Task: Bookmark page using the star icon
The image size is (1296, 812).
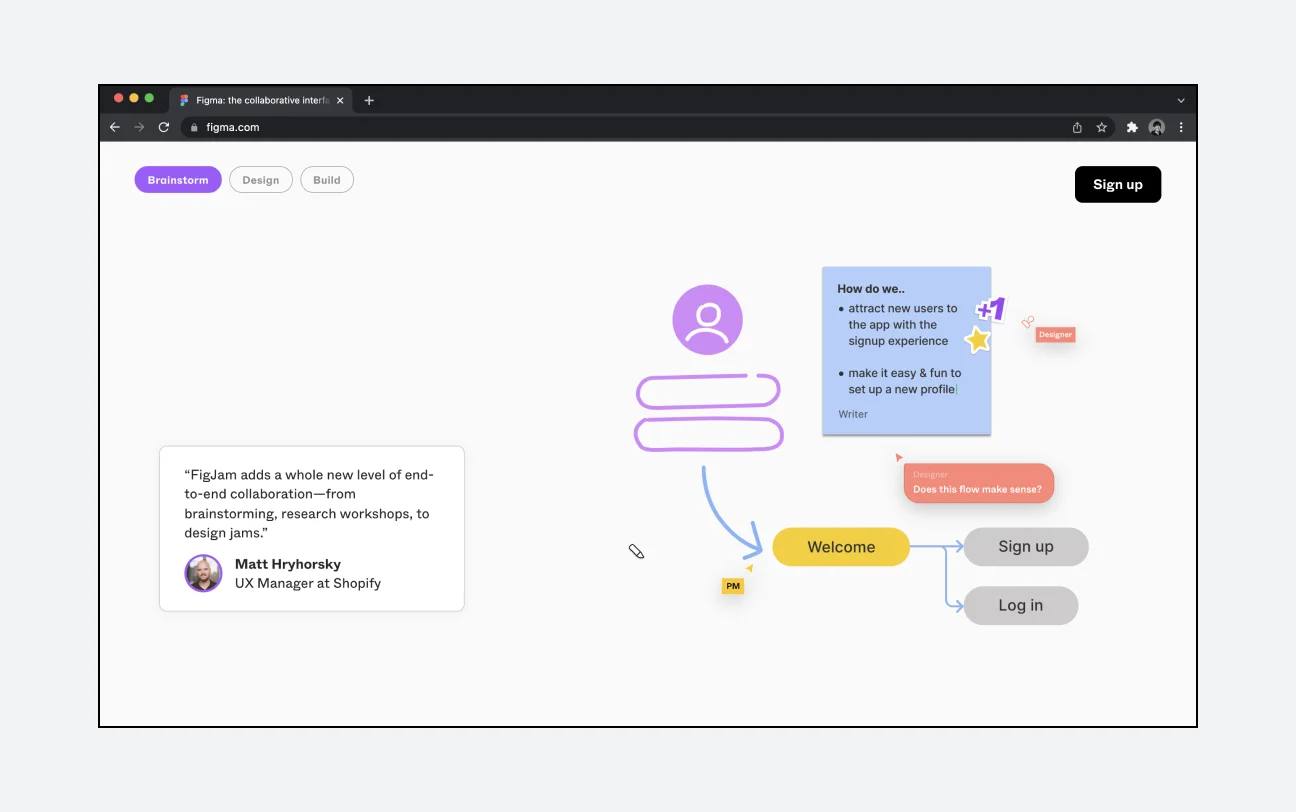Action: click(1102, 127)
